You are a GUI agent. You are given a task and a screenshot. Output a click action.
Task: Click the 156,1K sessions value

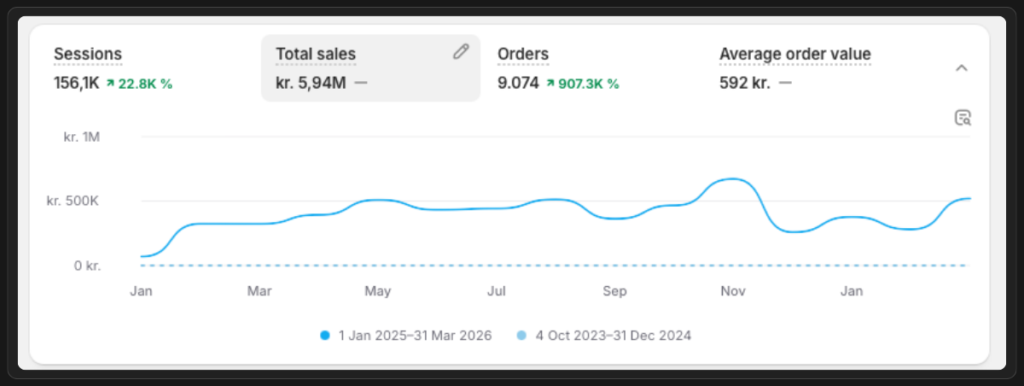[76, 84]
